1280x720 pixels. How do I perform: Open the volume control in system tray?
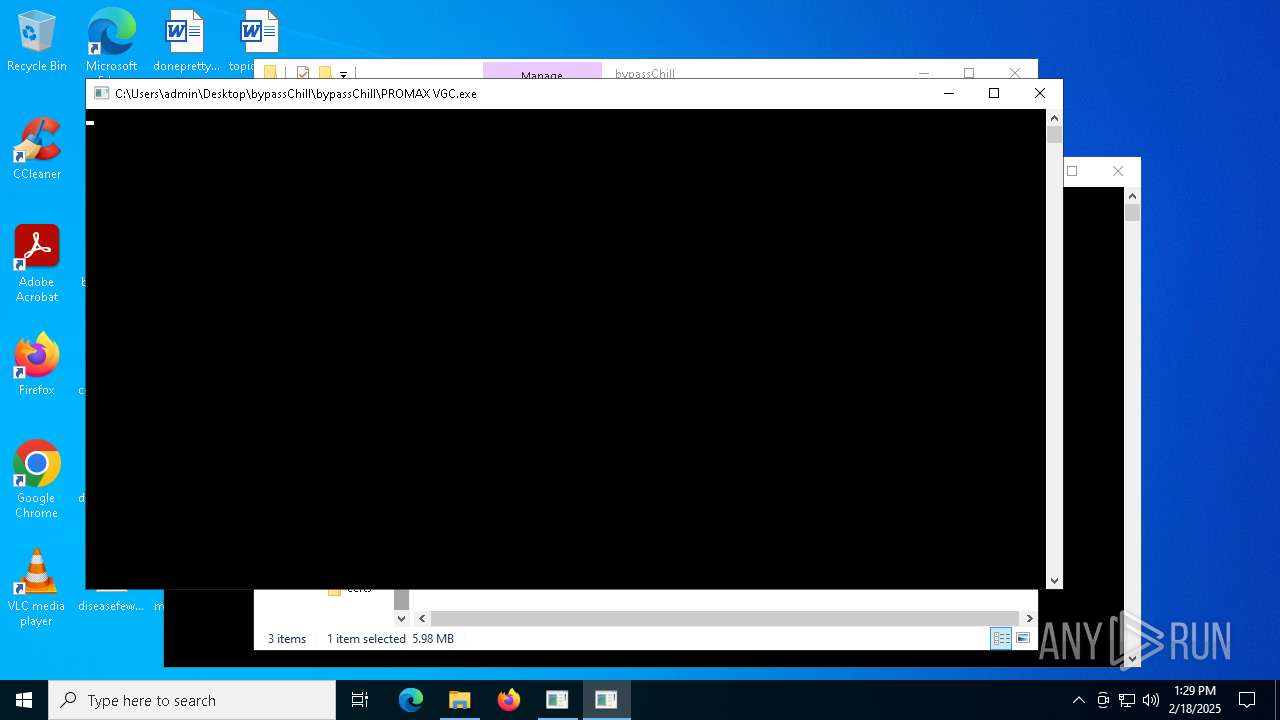(1151, 700)
